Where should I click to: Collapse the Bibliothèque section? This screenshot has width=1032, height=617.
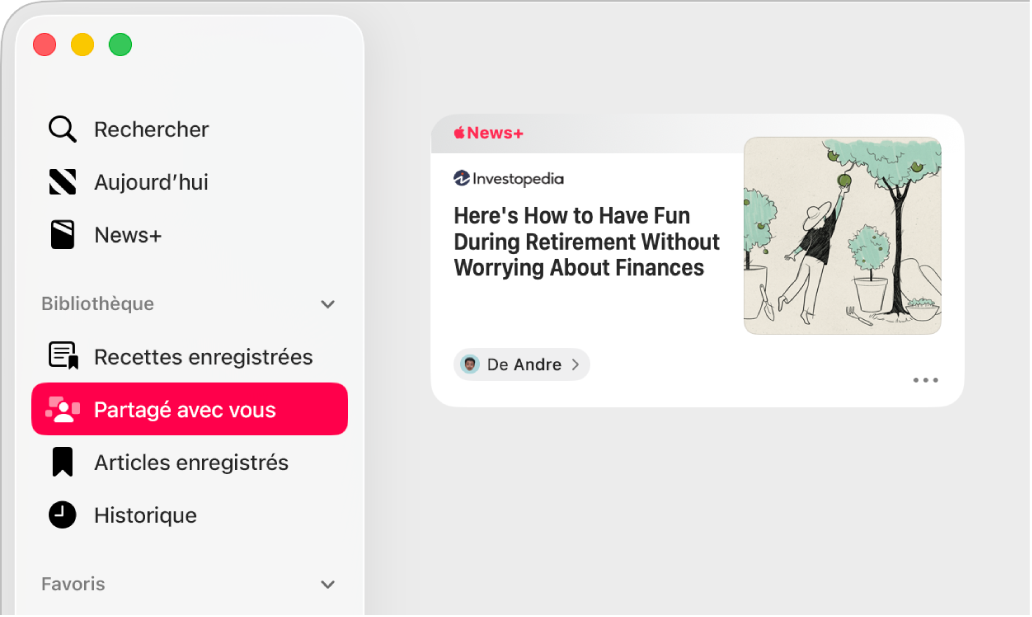(x=326, y=303)
